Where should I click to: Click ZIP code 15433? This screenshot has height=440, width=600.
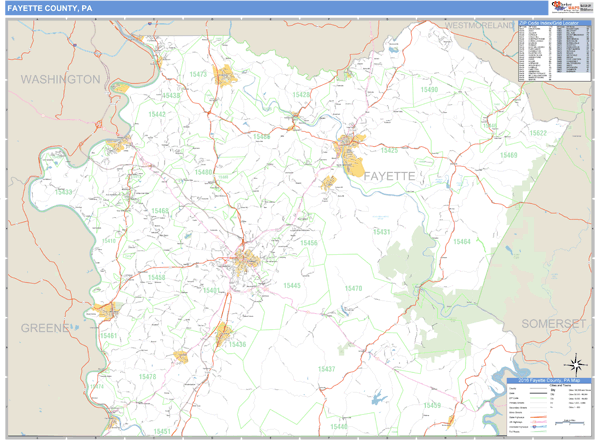[64, 192]
